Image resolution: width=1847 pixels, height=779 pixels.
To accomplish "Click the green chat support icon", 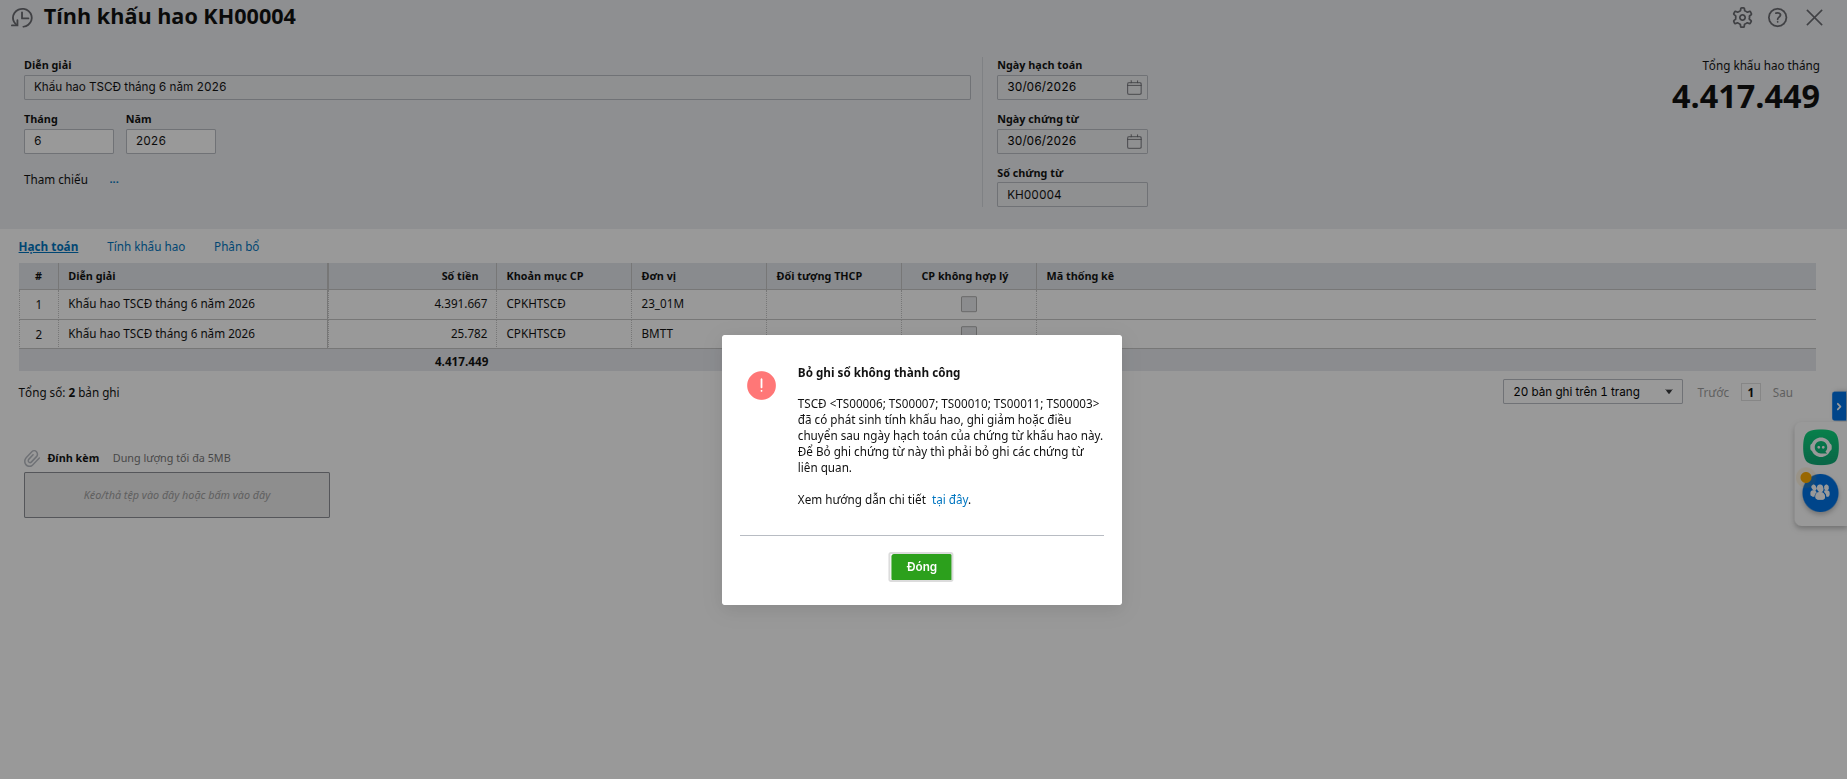I will click(1820, 447).
